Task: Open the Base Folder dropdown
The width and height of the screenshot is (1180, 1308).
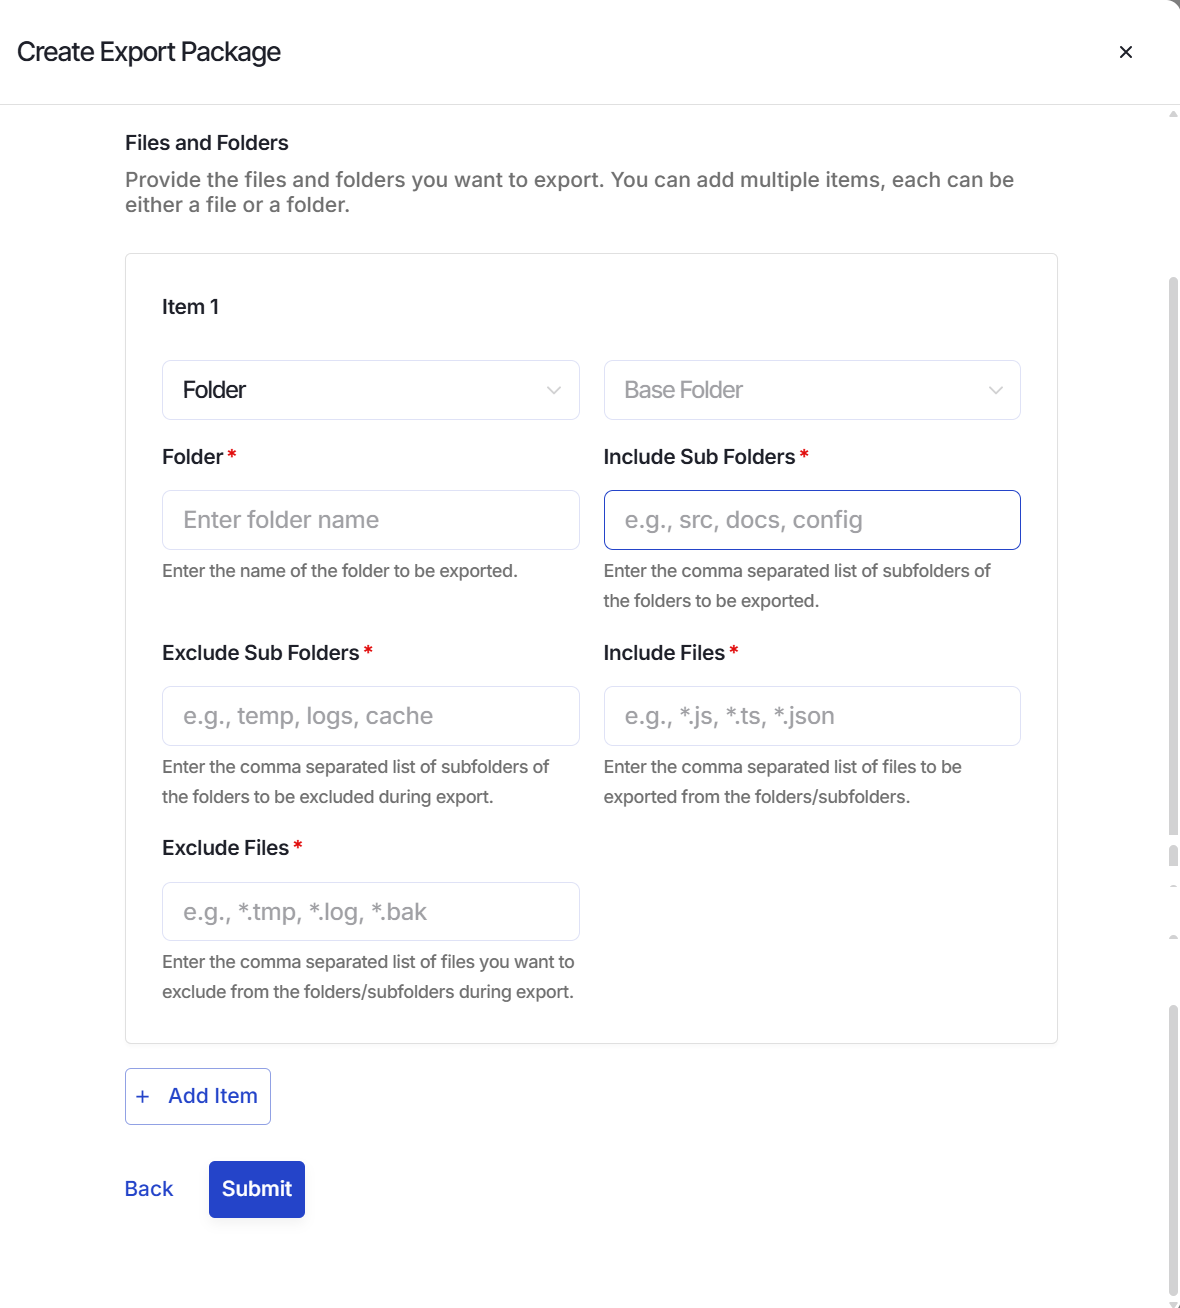Action: click(x=812, y=390)
